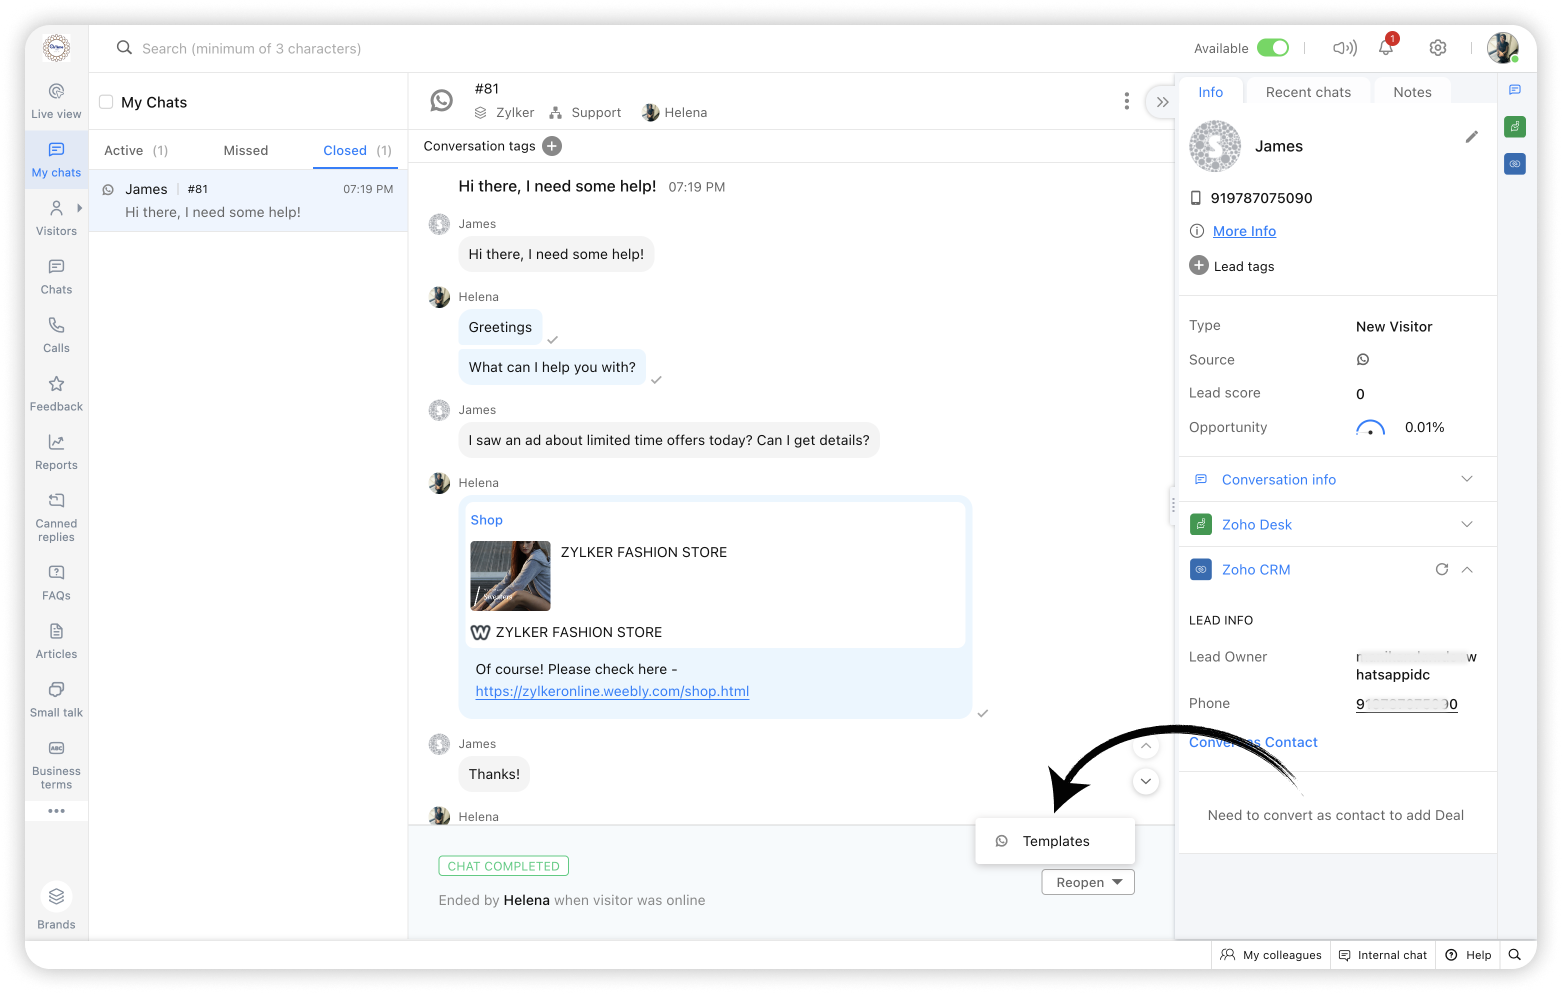Viewport: 1562px width, 994px height.
Task: Add a conversation tag with plus icon
Action: coord(552,146)
